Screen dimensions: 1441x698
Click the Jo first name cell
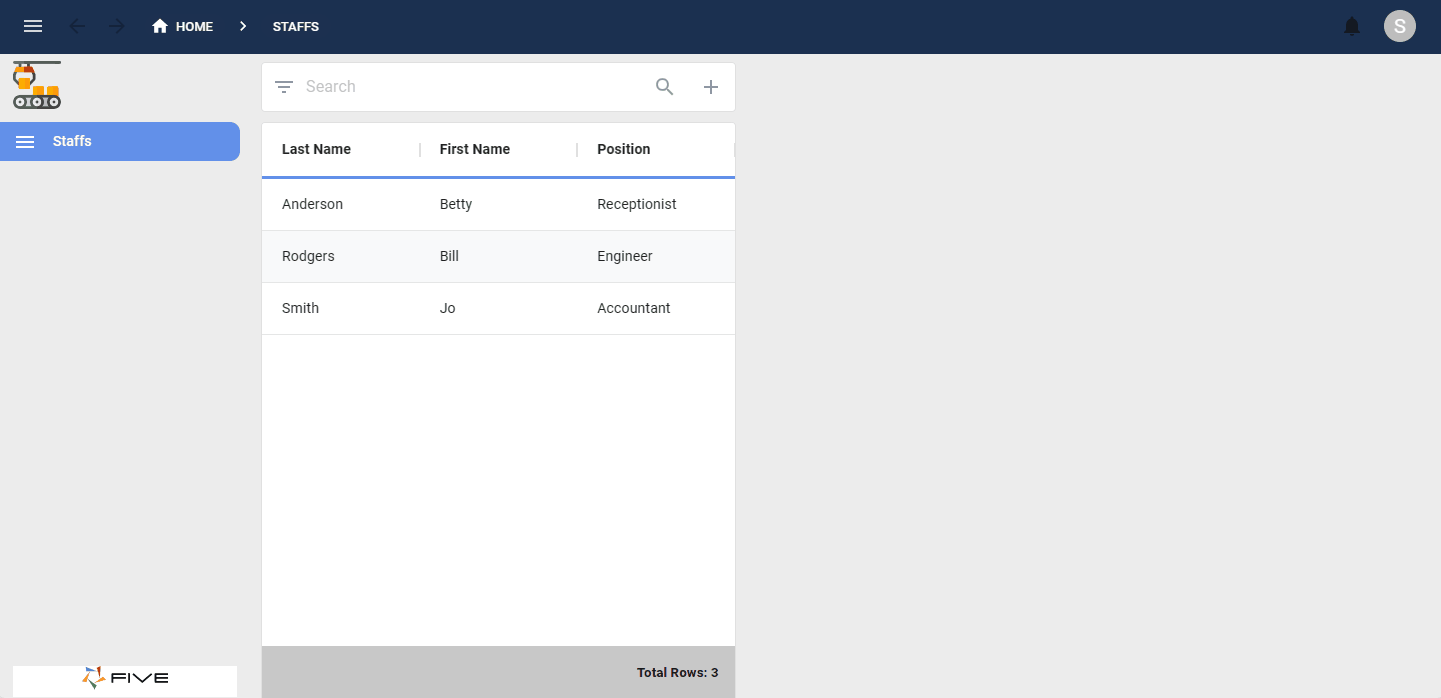coord(447,308)
